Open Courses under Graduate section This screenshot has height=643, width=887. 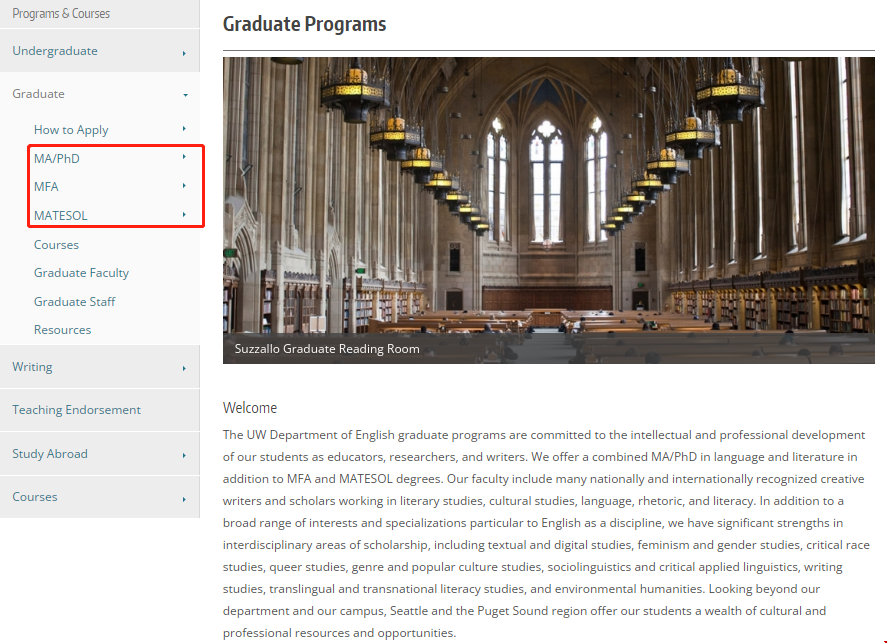click(x=56, y=245)
